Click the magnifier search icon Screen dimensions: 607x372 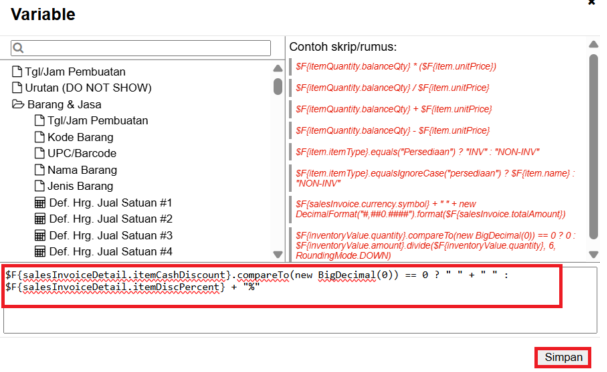coord(18,48)
